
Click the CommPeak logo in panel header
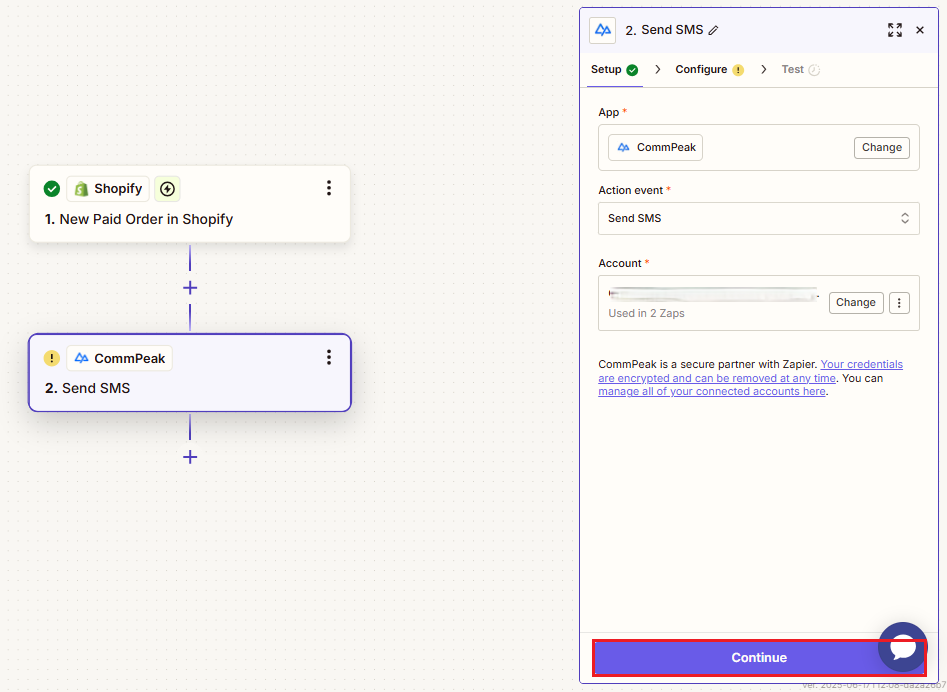602,30
